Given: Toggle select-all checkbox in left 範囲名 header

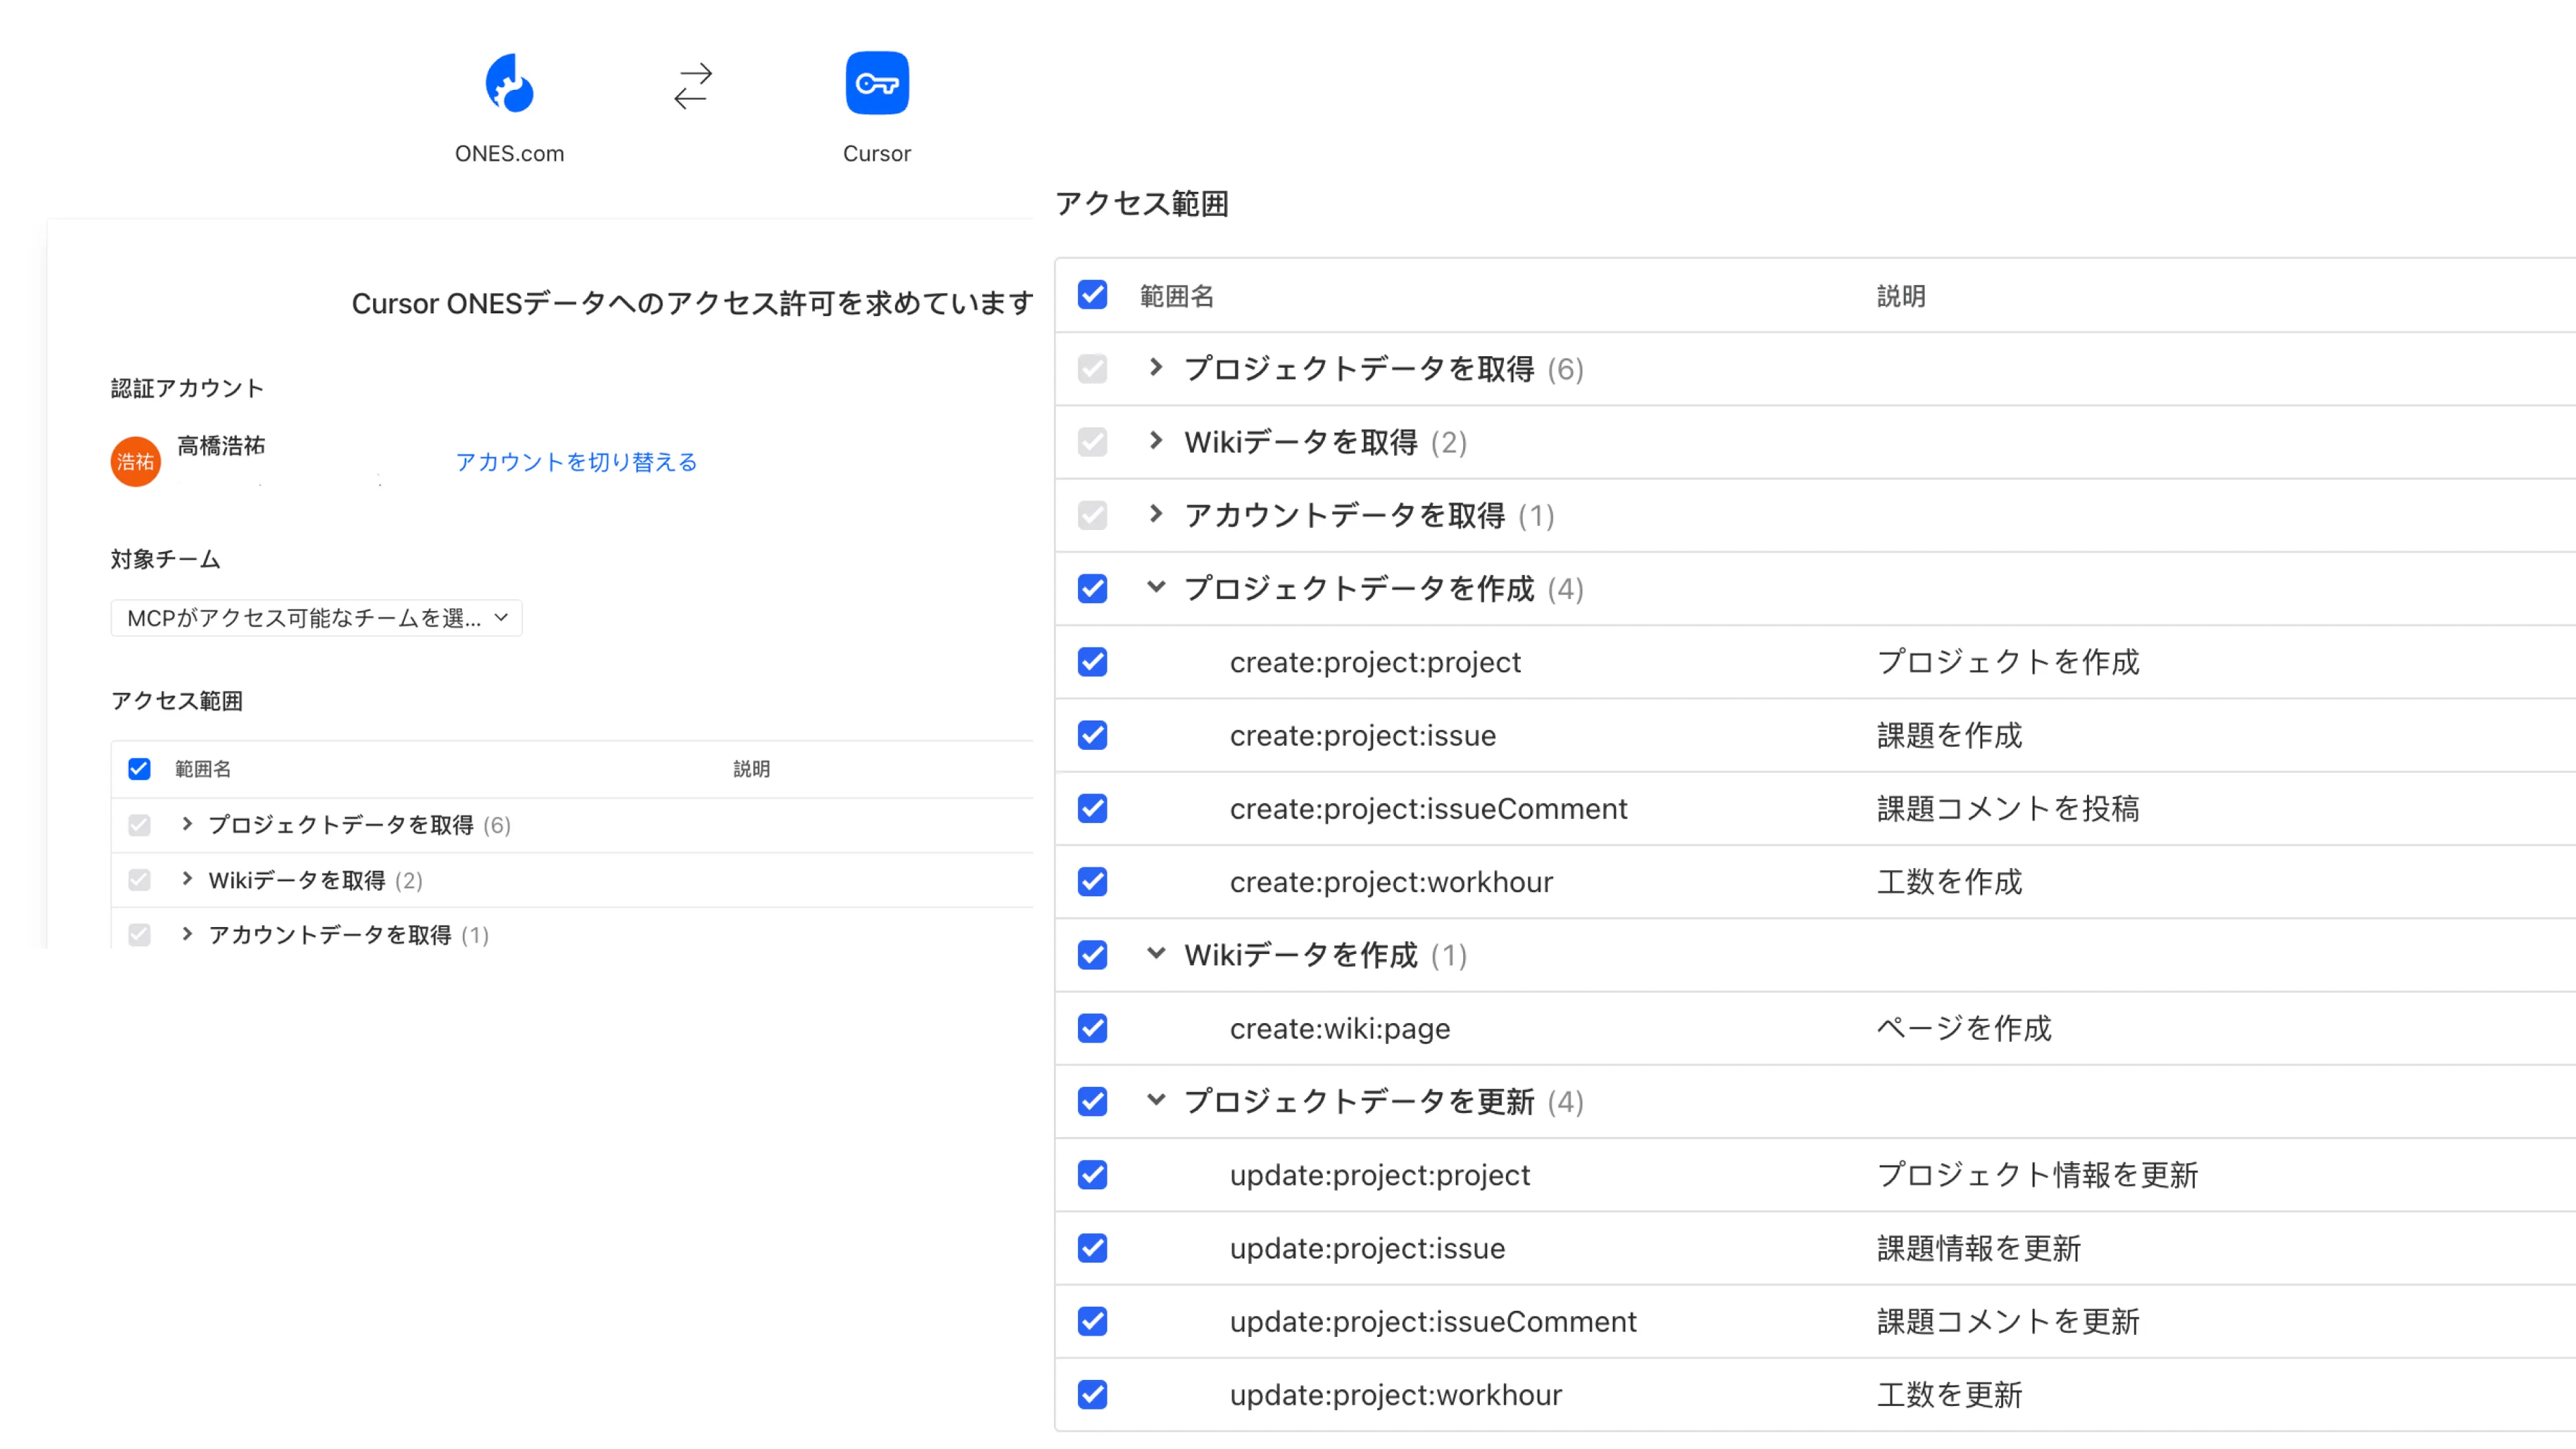Looking at the screenshot, I should coord(139,769).
